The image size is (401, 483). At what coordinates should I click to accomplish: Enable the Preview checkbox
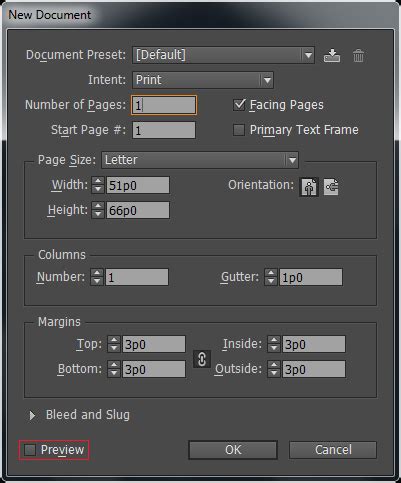(x=30, y=450)
